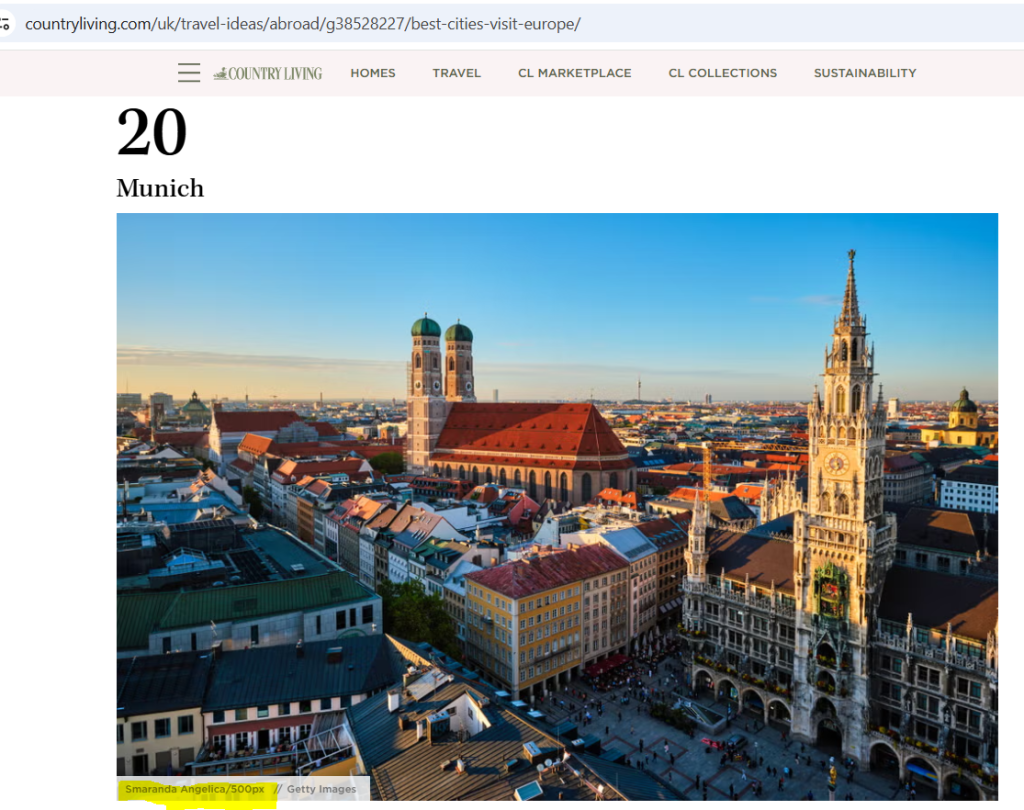Open the HOMES section

click(x=373, y=73)
